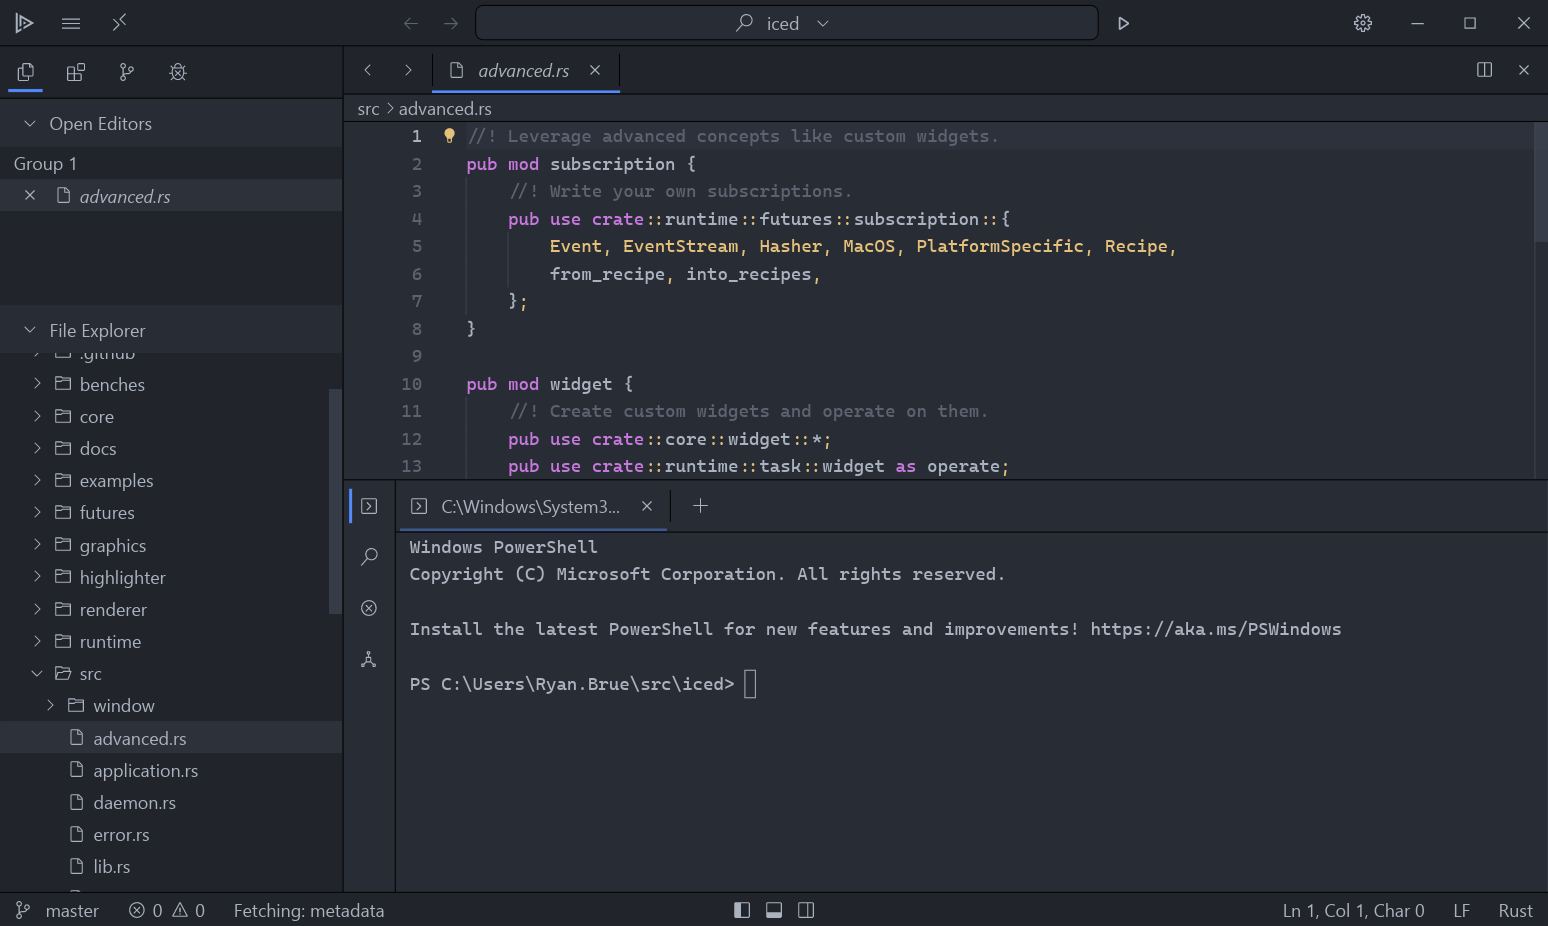Change LF line ending in status bar

click(1461, 910)
